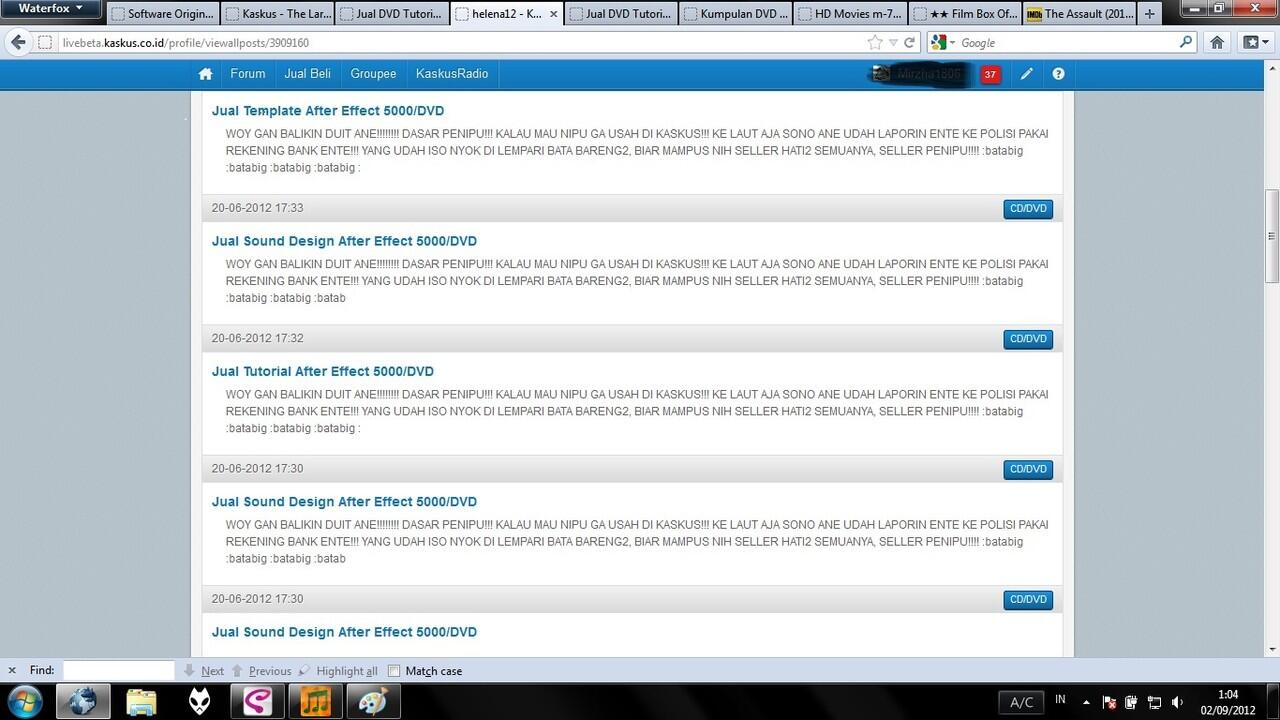Go to the Kaskus home icon

[206, 74]
